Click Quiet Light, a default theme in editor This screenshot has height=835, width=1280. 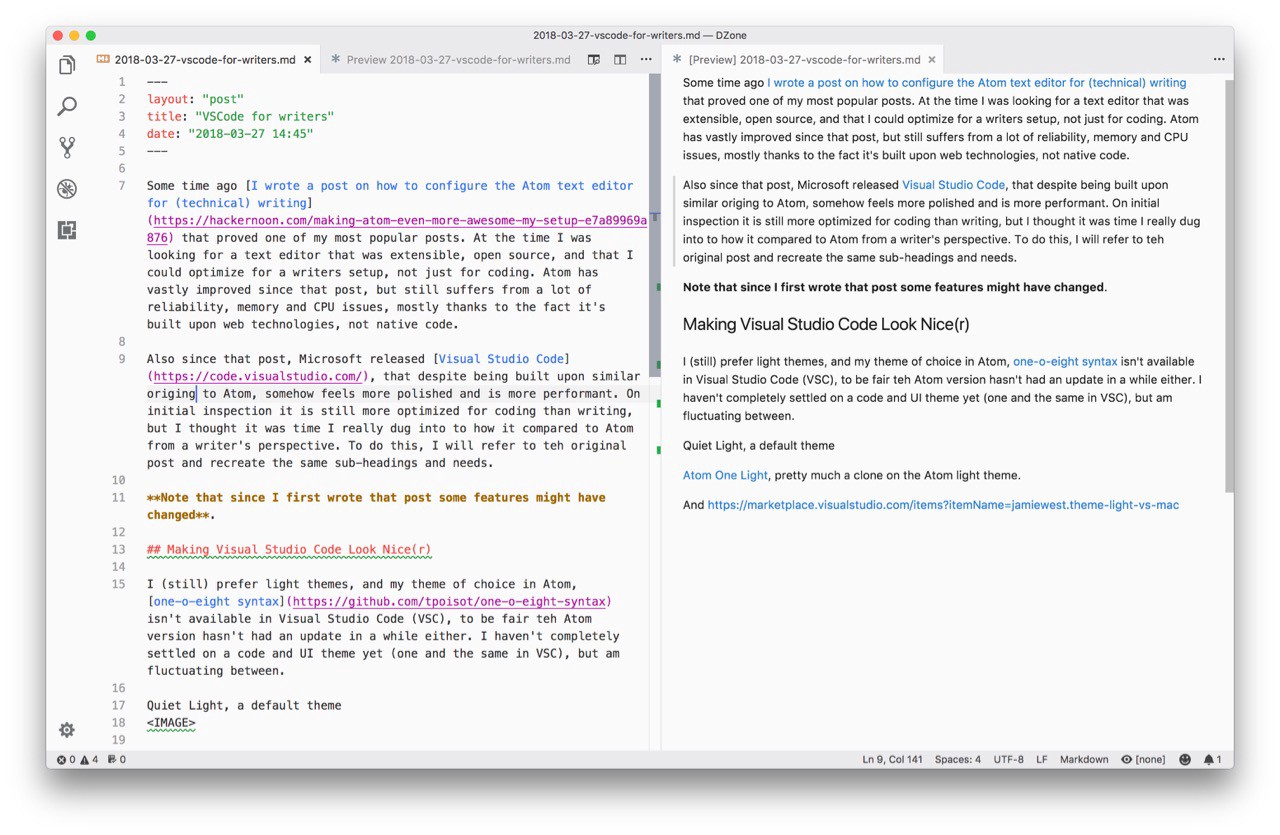coord(244,705)
